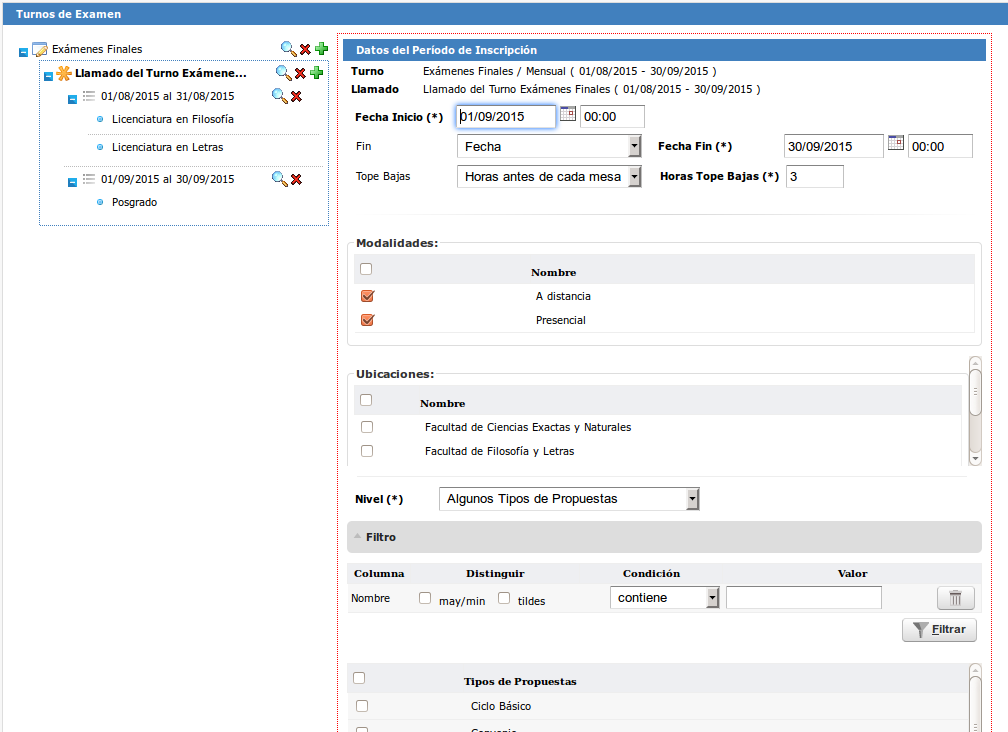
Task: Collapse the 01/08/2015 al 31/08/2015 node
Action: (73, 99)
